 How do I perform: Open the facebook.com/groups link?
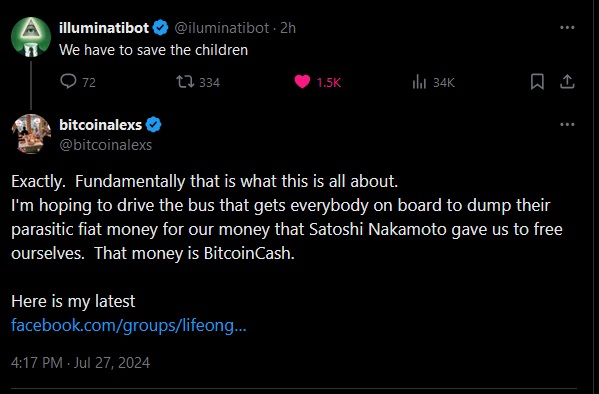pos(129,326)
